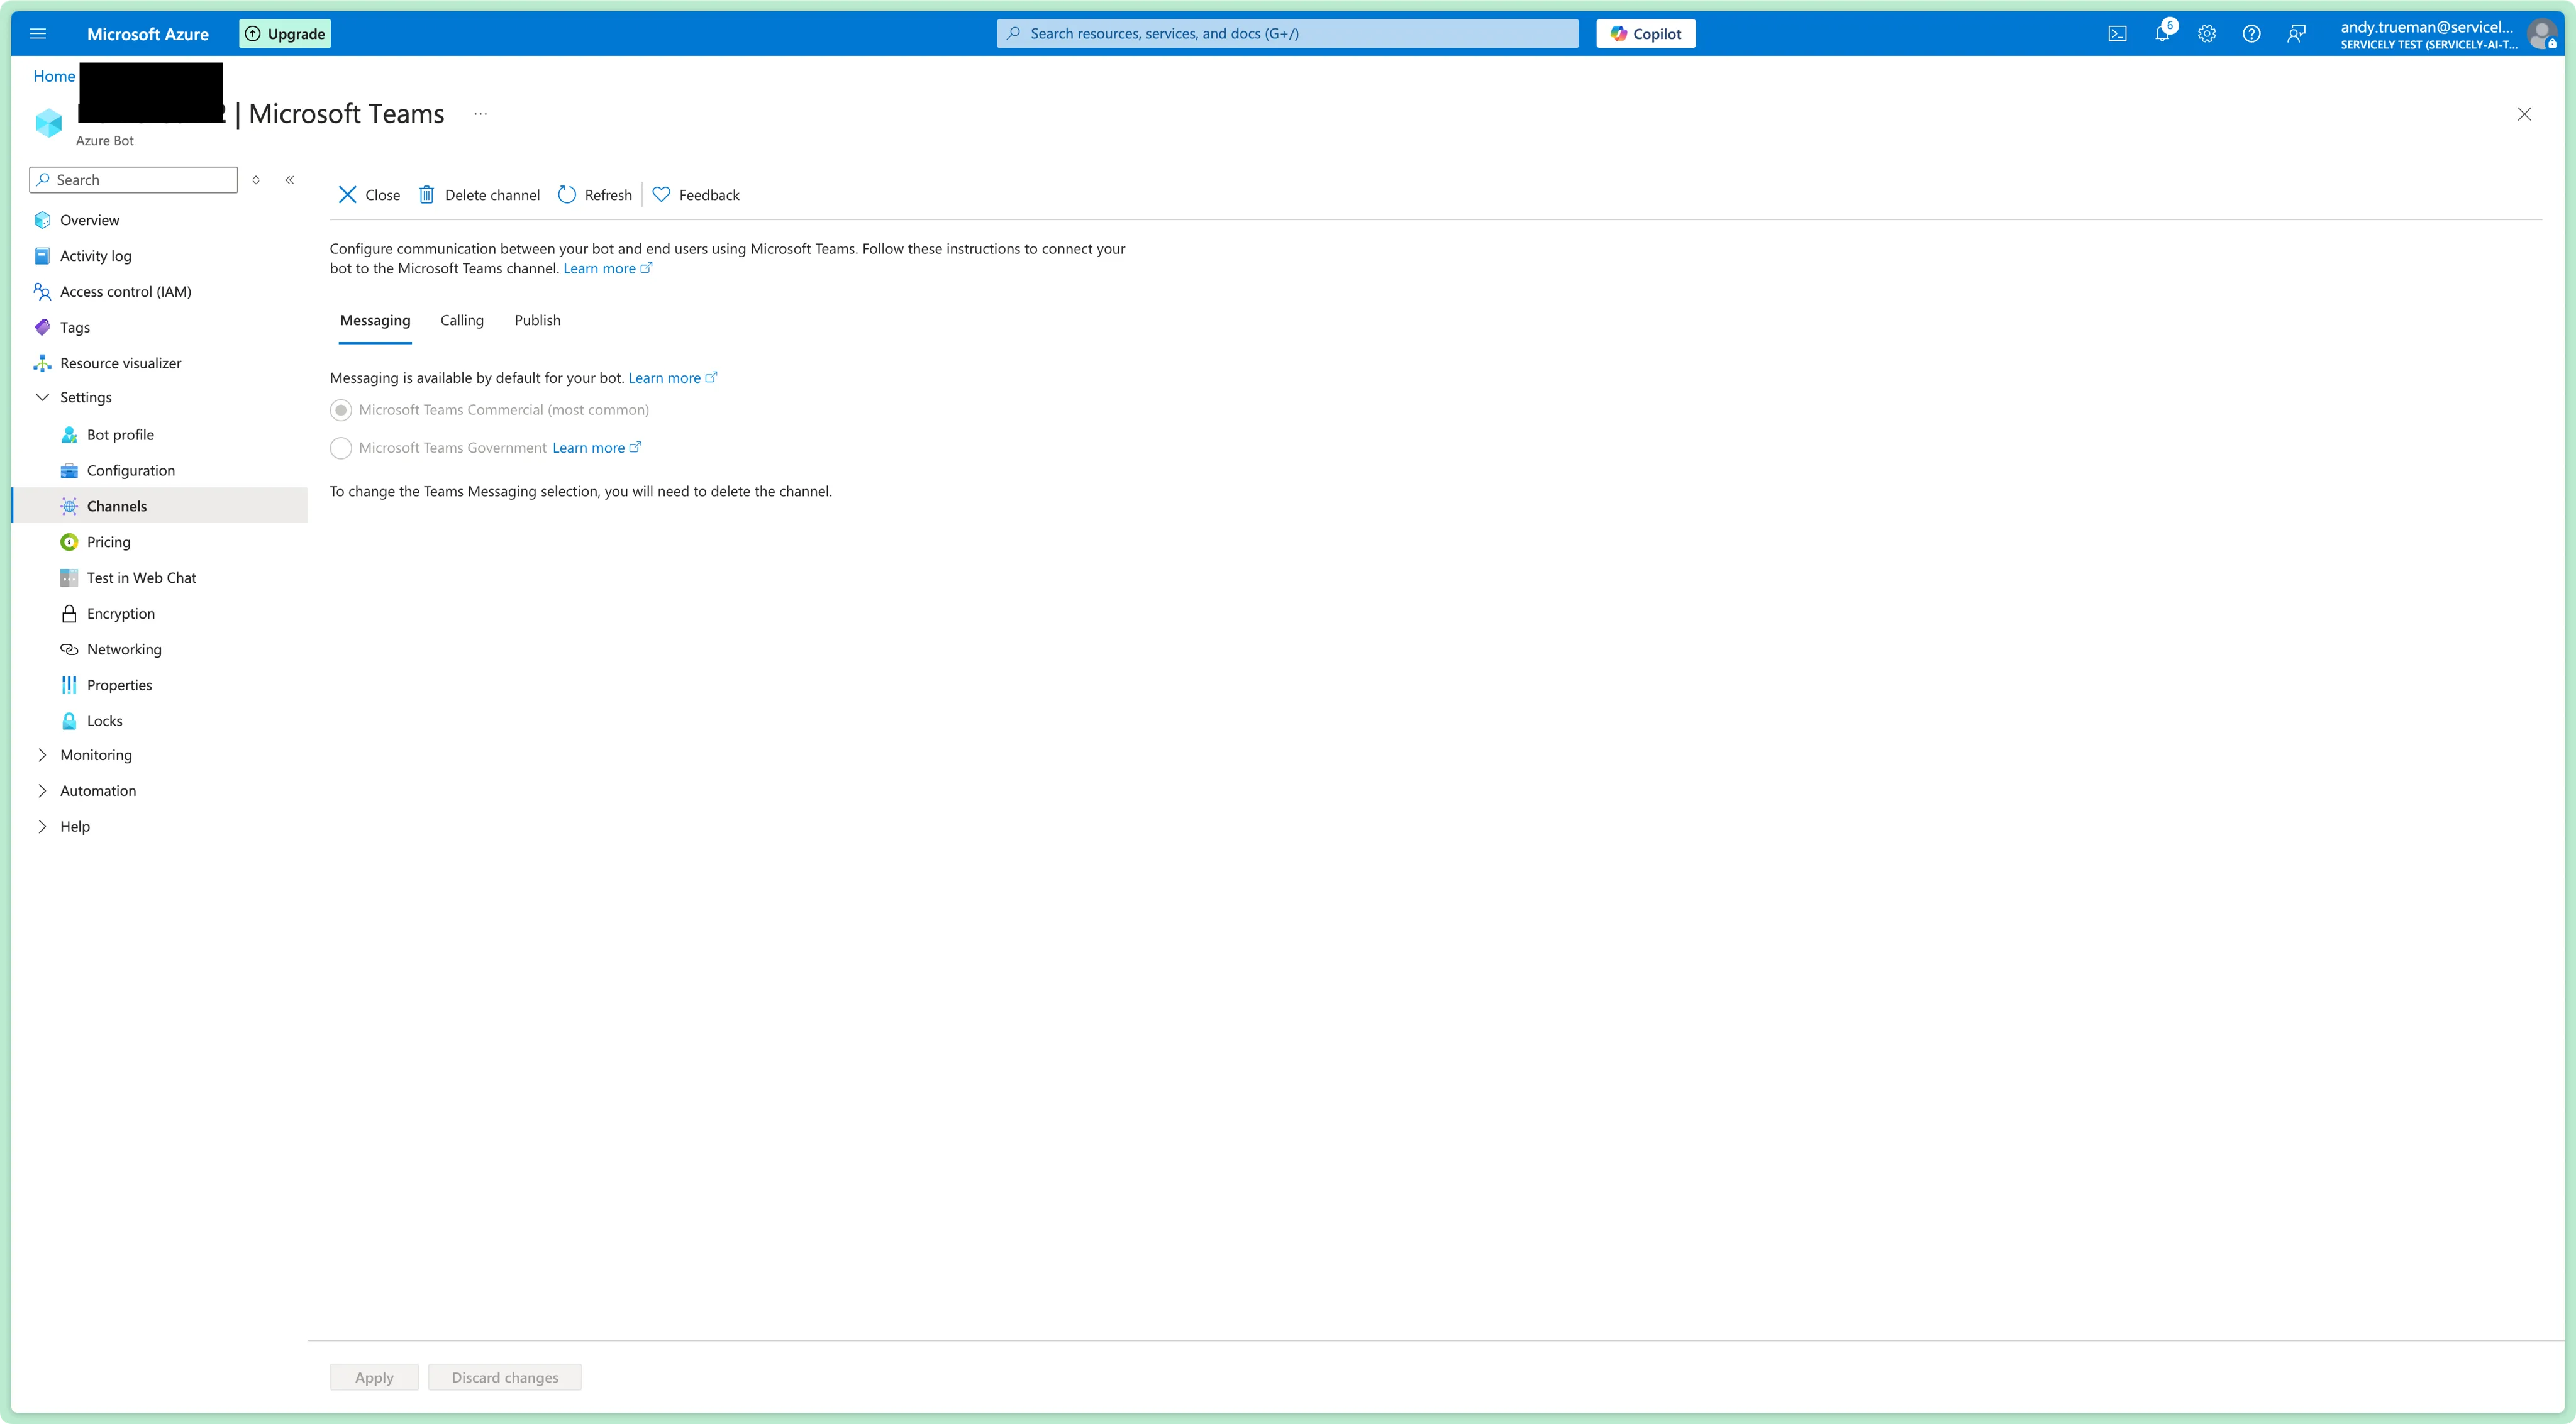This screenshot has height=1424, width=2576.
Task: Click the Microsoft Azure portal title
Action: [148, 34]
